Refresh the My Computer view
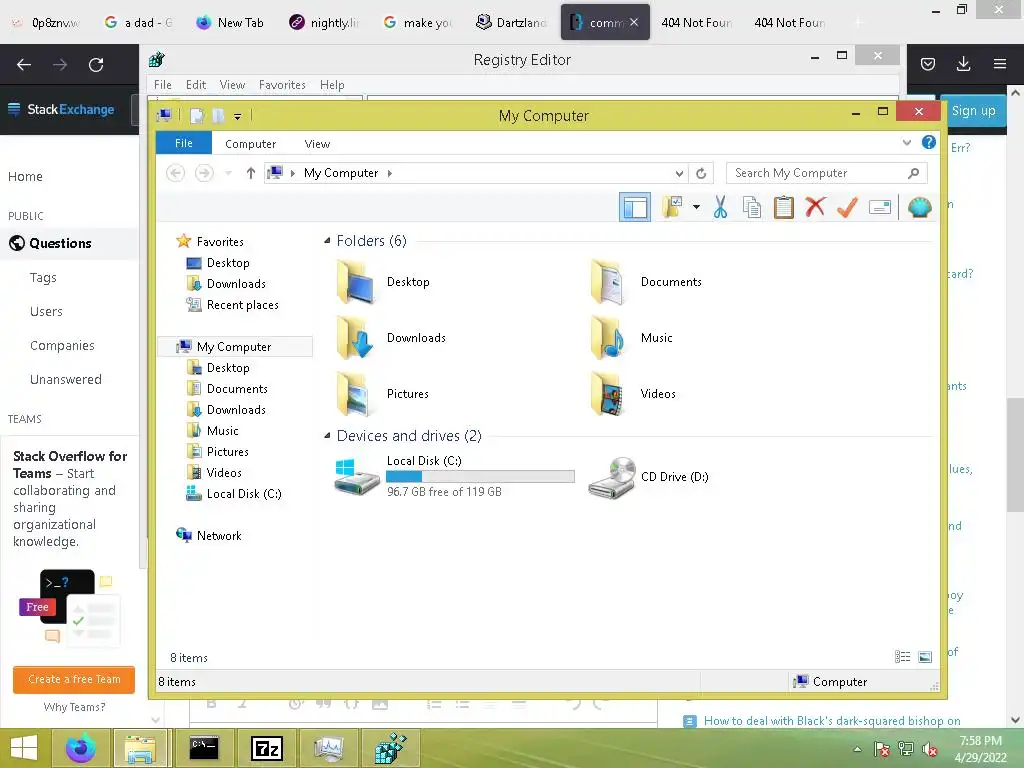 pyautogui.click(x=701, y=173)
